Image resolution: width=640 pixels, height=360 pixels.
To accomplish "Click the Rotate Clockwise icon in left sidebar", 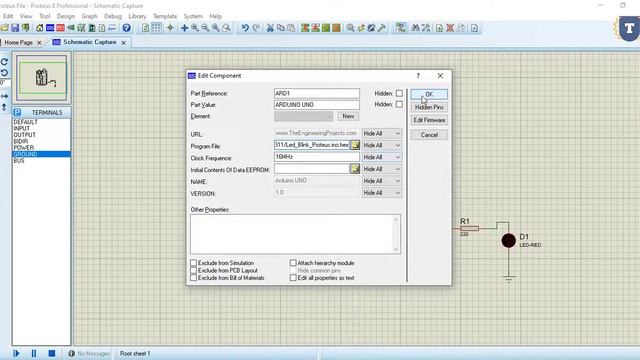I will (x=4, y=62).
